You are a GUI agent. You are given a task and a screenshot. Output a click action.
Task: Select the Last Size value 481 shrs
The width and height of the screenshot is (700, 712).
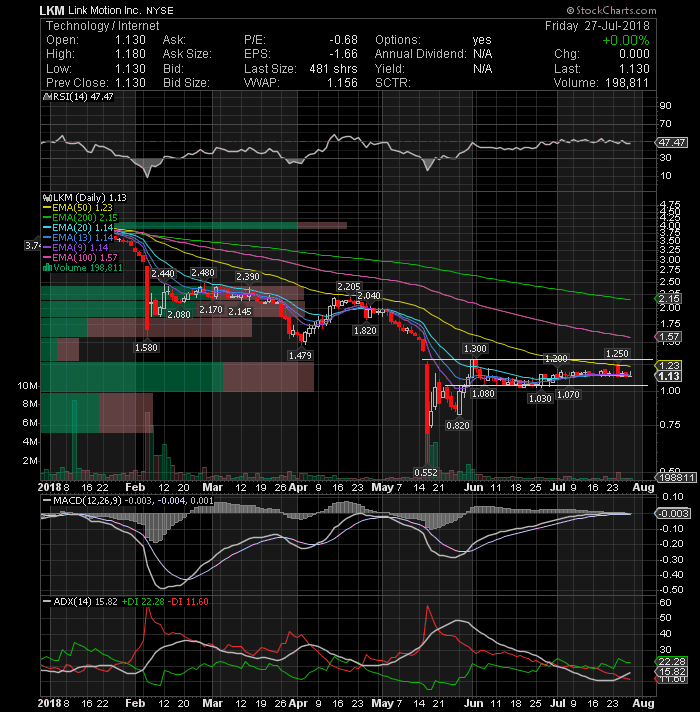[x=333, y=69]
